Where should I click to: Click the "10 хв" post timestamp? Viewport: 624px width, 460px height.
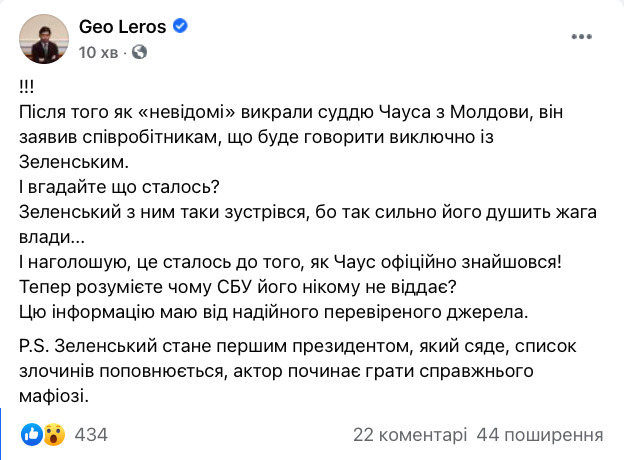coord(99,52)
